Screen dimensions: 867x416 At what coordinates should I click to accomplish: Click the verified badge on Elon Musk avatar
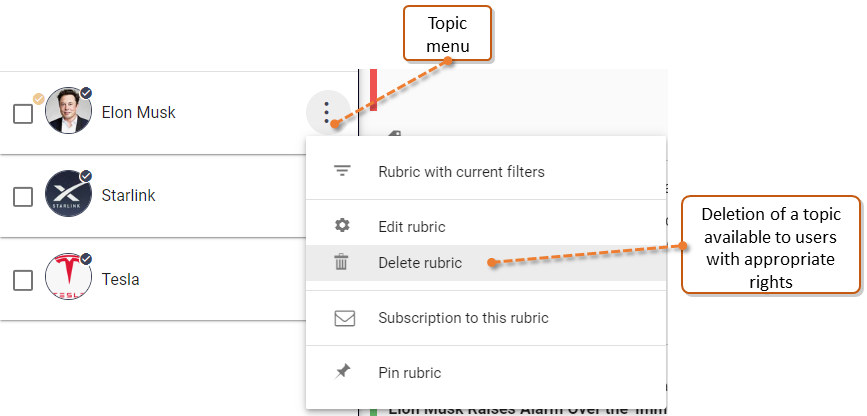[x=86, y=93]
